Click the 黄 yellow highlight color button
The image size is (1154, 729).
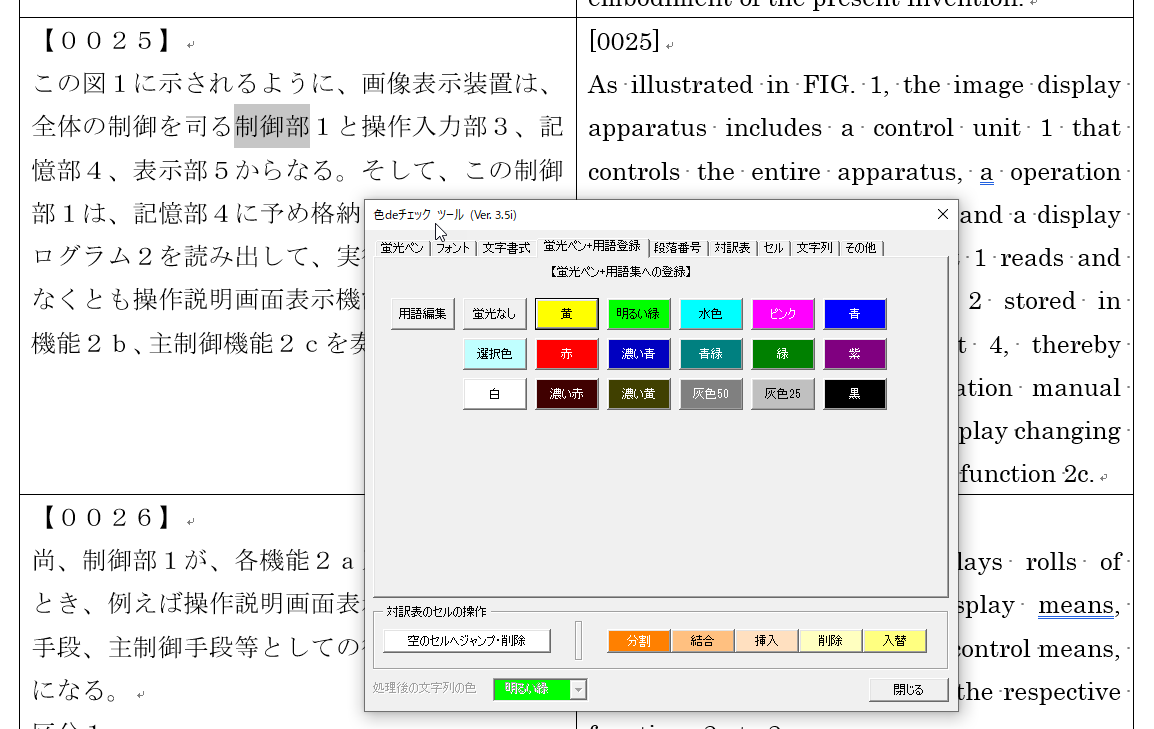coord(566,314)
